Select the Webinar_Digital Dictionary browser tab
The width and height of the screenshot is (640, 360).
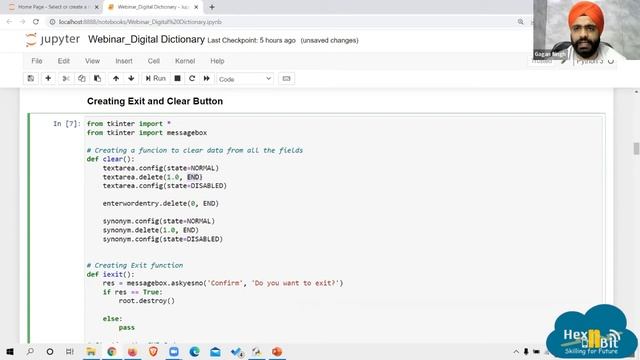point(149,7)
